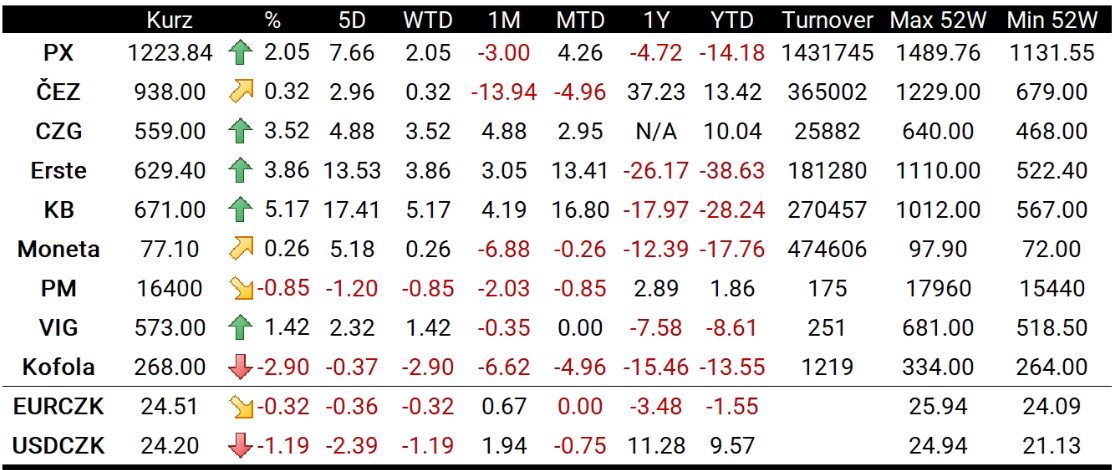Screen dimensions: 1119x470
Task: Select the yellow down-right arrow for PM
Action: [241, 289]
